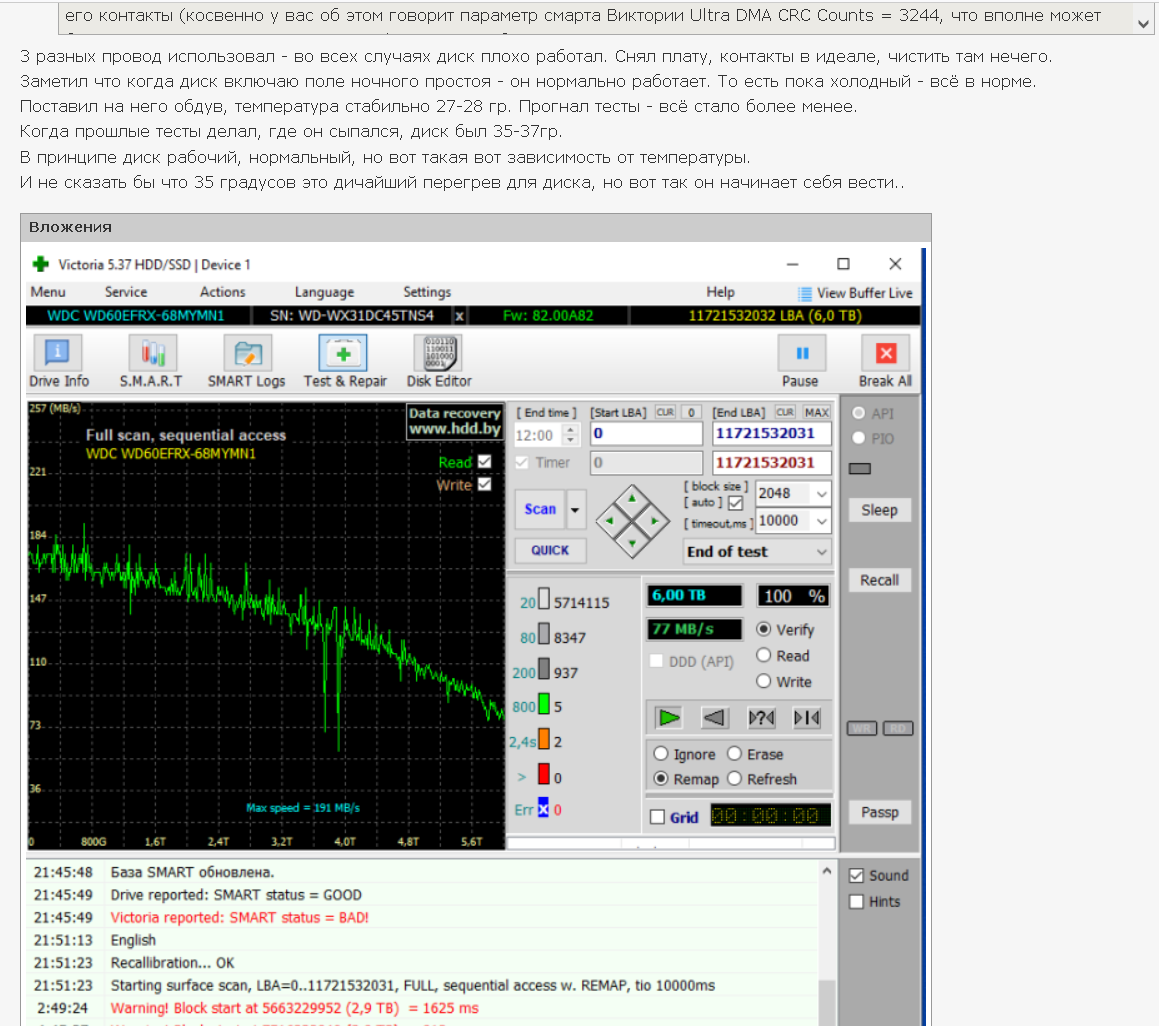Open SMART Logs toolbar icon
1159x1026 pixels.
pyautogui.click(x=248, y=353)
